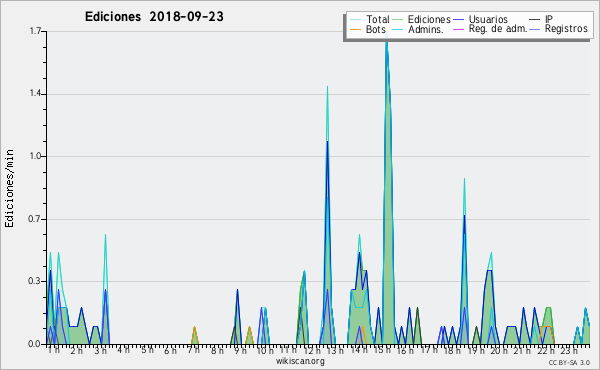Click the 'Ediciones/min' y-axis label
600x370 pixels.
[x=9, y=188]
